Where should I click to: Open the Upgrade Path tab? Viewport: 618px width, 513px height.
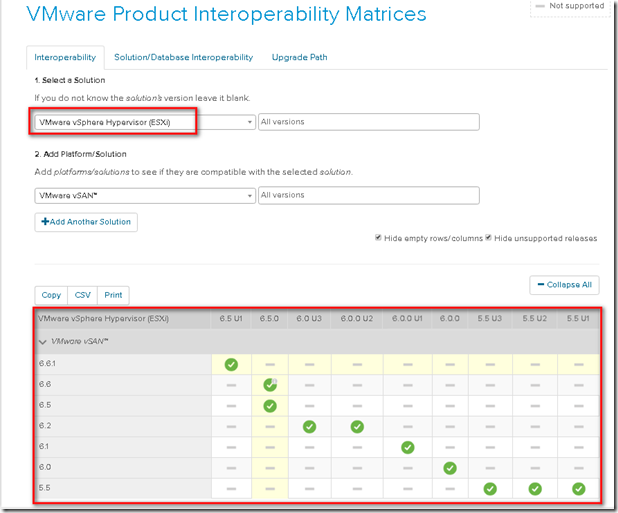(x=300, y=58)
